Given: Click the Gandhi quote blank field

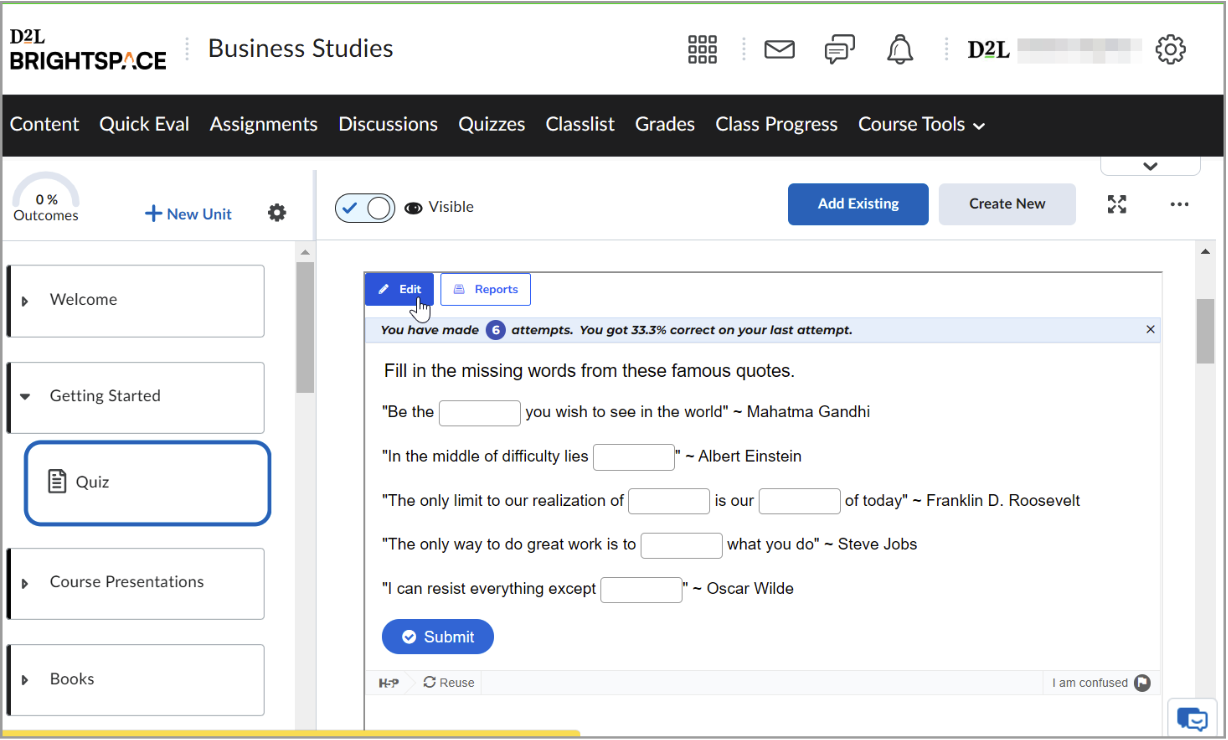Looking at the screenshot, I should pos(480,413).
